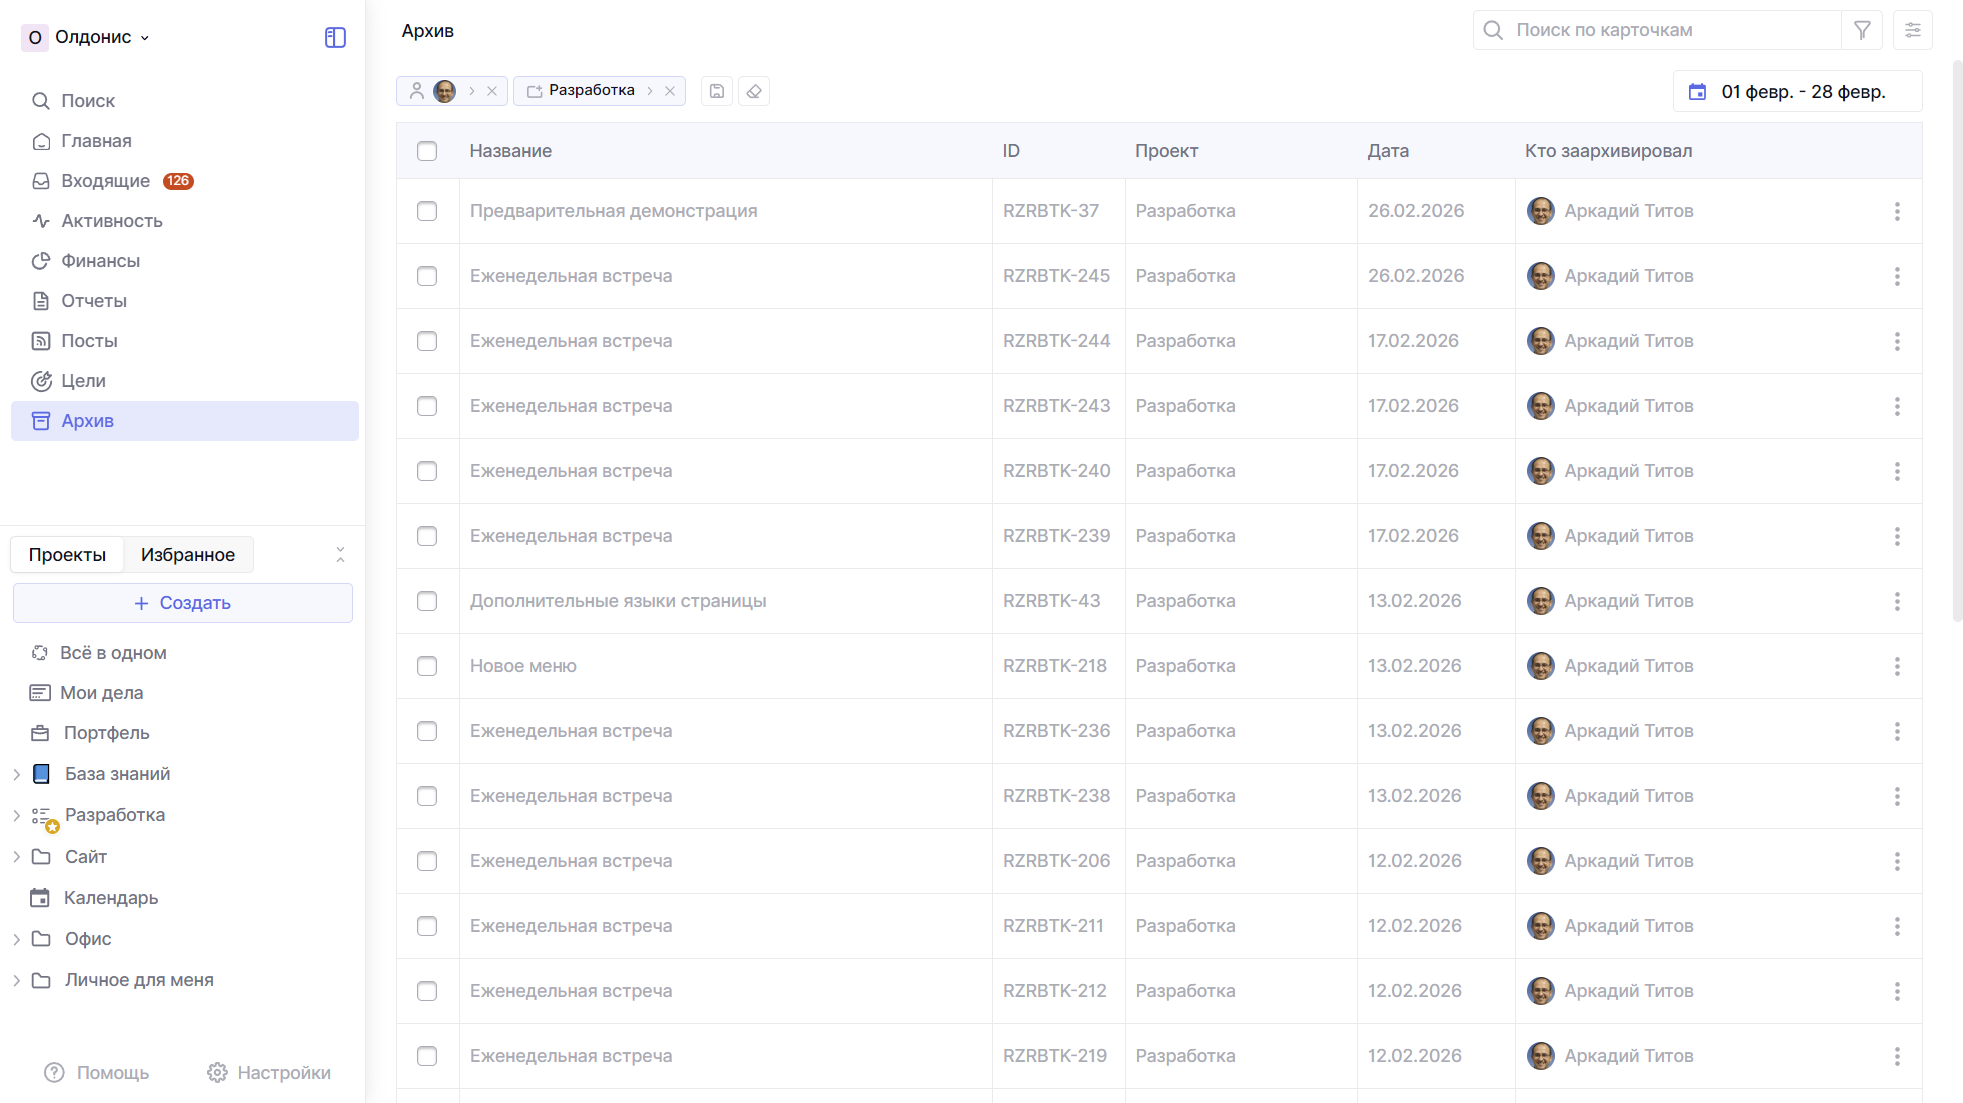Open view settings sliders icon
1963x1103 pixels.
point(1912,30)
